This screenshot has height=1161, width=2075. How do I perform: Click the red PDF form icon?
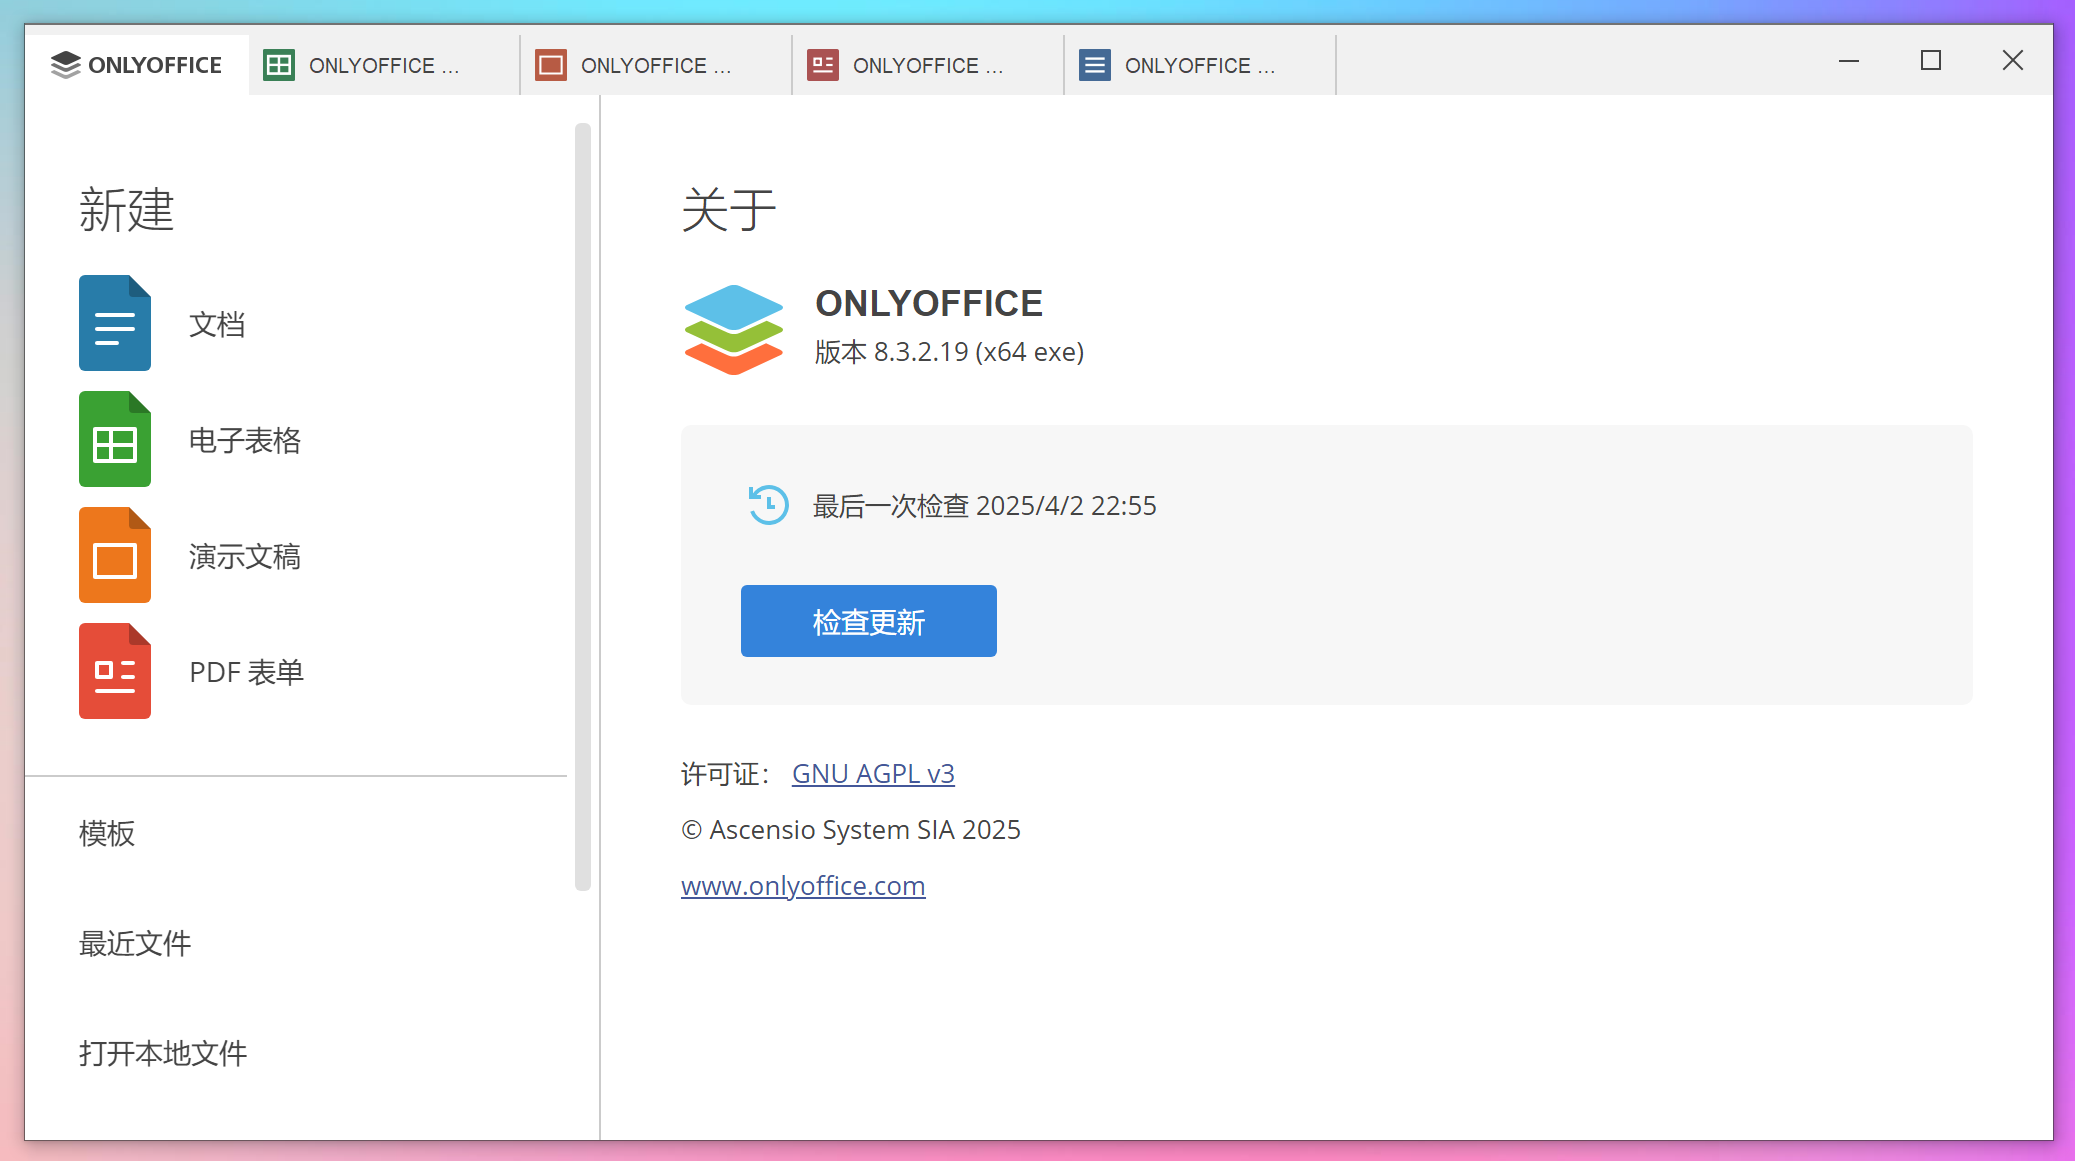pos(114,671)
